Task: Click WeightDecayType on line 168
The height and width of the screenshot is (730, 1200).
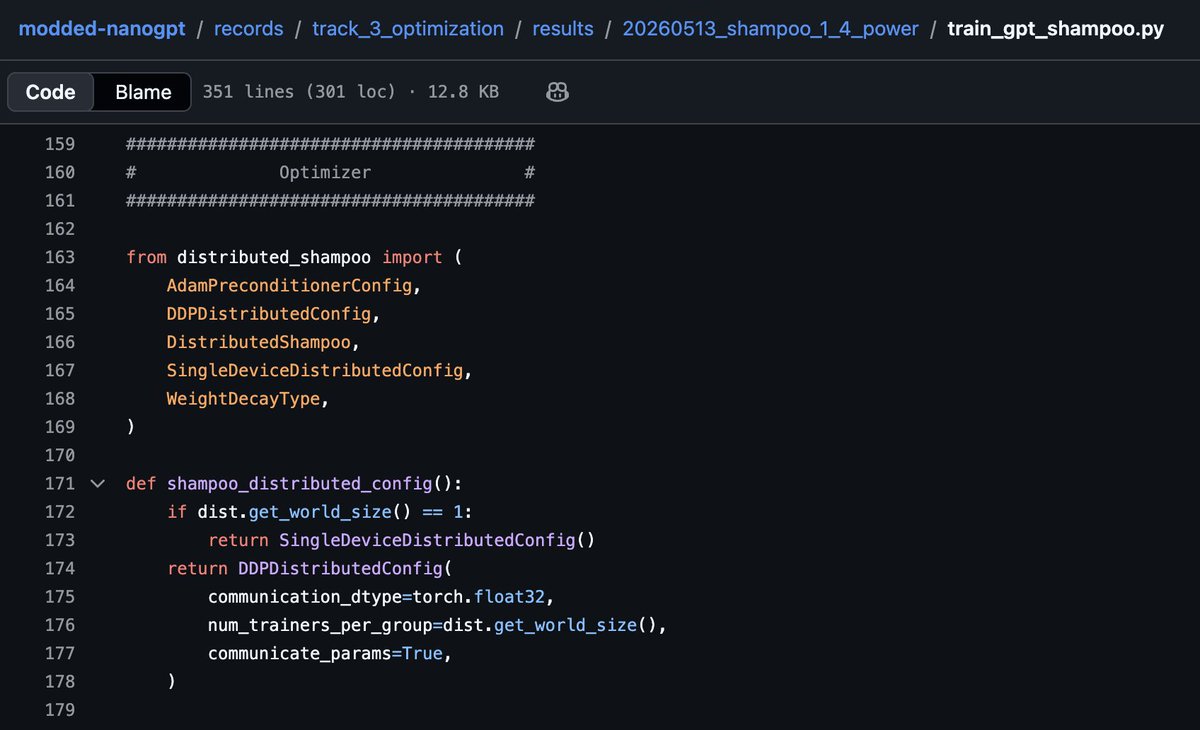Action: pyautogui.click(x=244, y=398)
